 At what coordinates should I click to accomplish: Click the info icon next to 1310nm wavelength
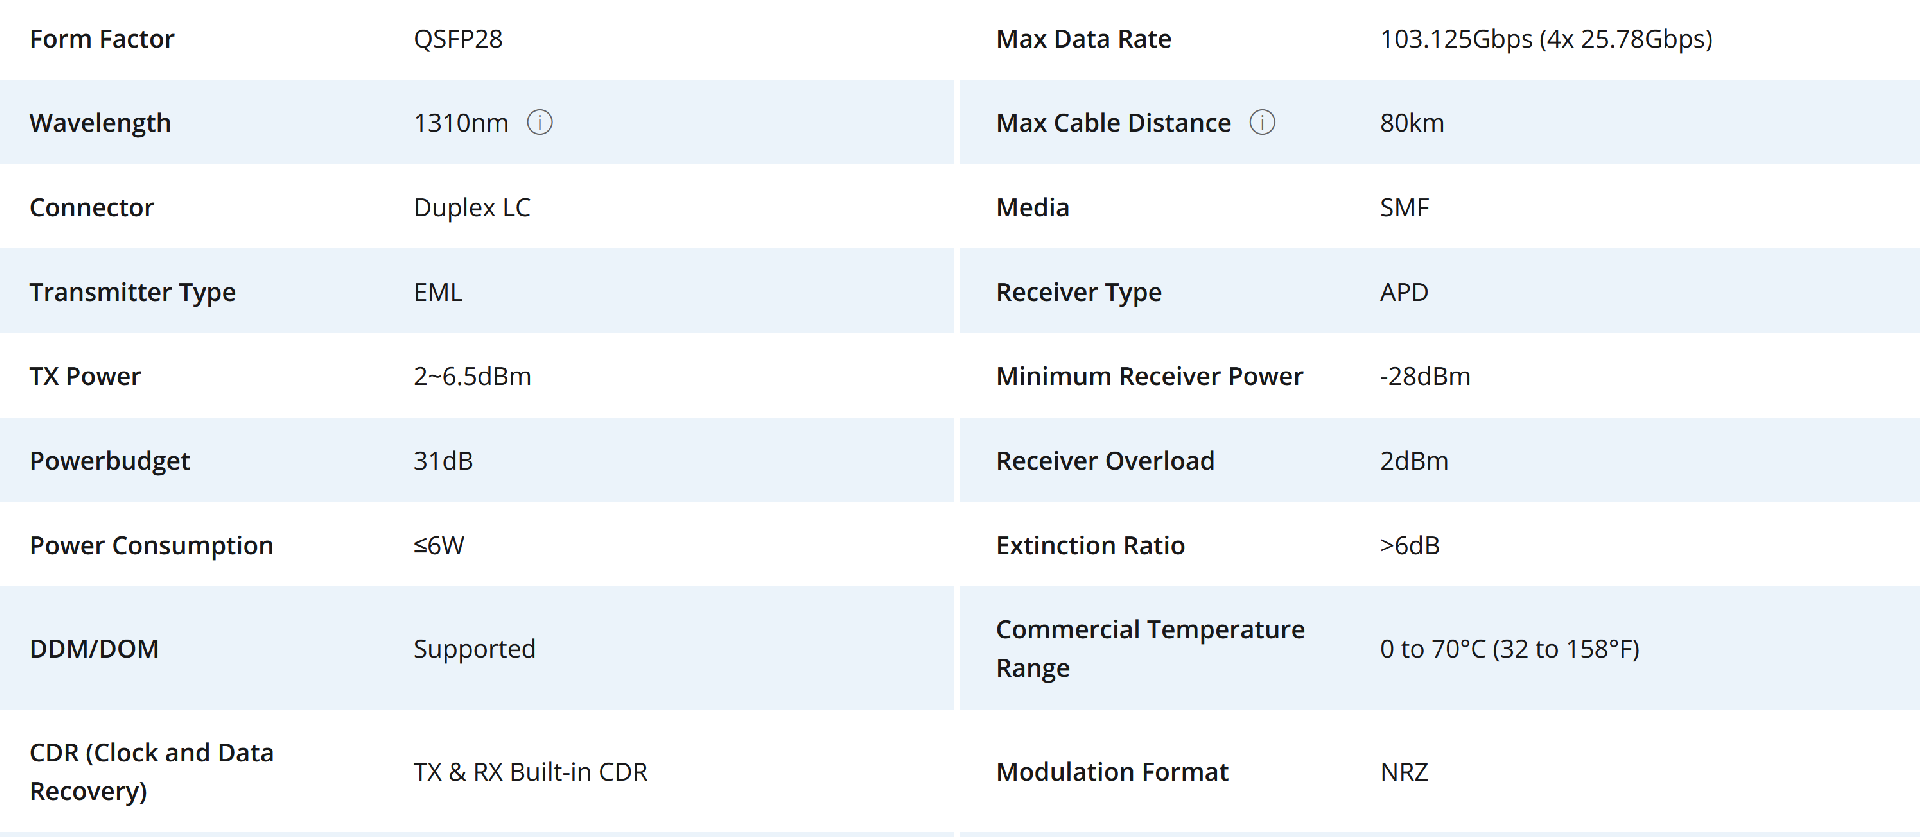[x=540, y=122]
